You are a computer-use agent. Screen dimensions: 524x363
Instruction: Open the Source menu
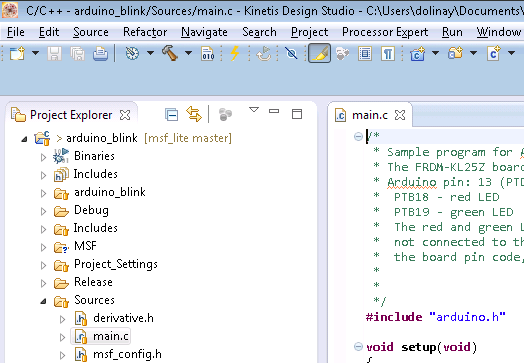[x=91, y=32]
